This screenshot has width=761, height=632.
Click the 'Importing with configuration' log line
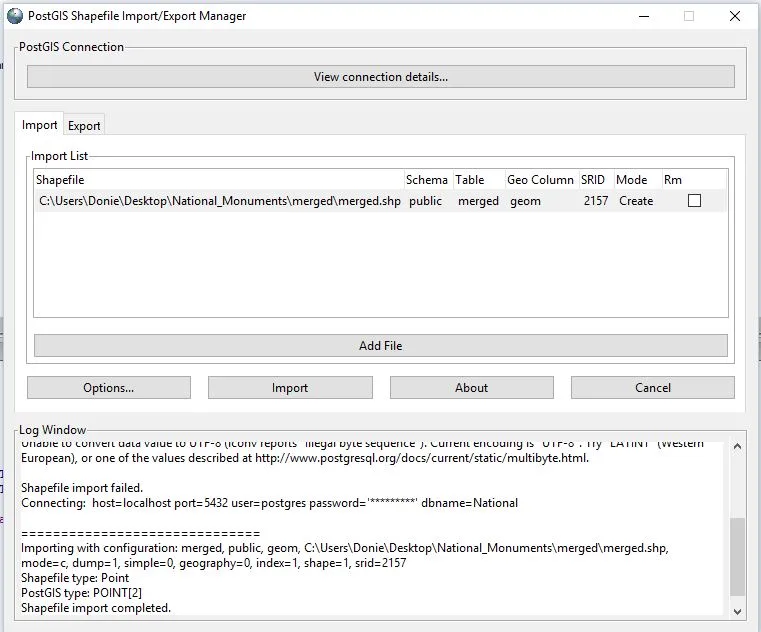(345, 548)
